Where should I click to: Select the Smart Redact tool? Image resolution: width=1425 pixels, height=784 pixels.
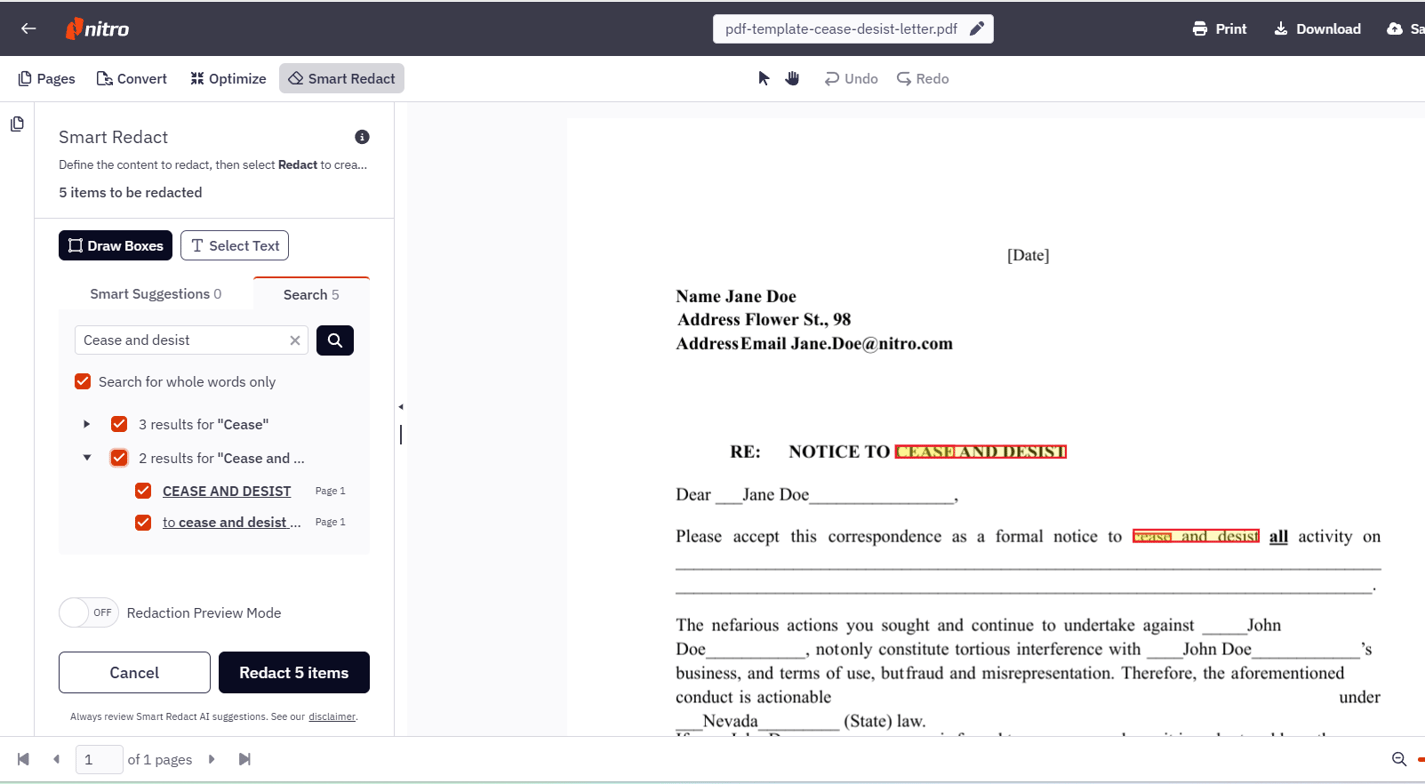342,79
